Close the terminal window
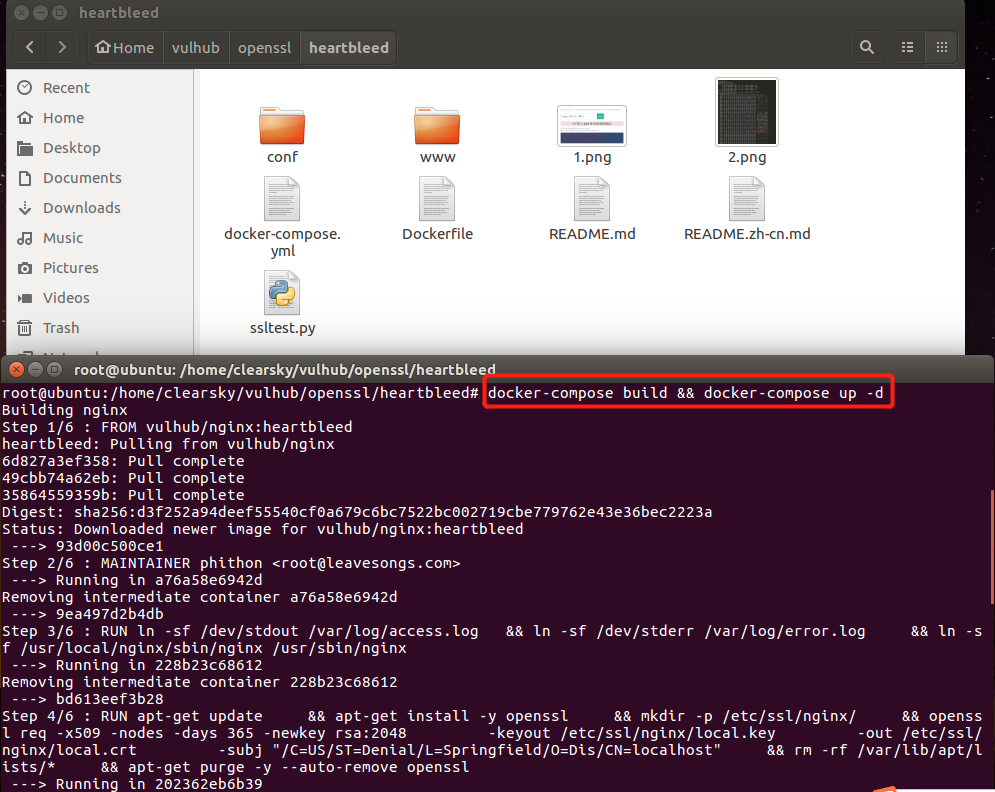Image resolution: width=995 pixels, height=792 pixels. pos(16,369)
